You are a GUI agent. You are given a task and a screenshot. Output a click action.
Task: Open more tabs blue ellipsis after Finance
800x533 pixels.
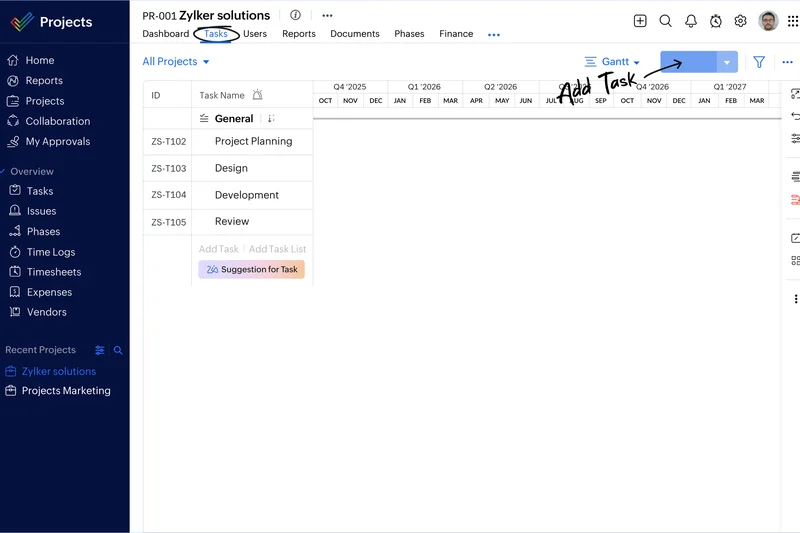pyautogui.click(x=494, y=35)
